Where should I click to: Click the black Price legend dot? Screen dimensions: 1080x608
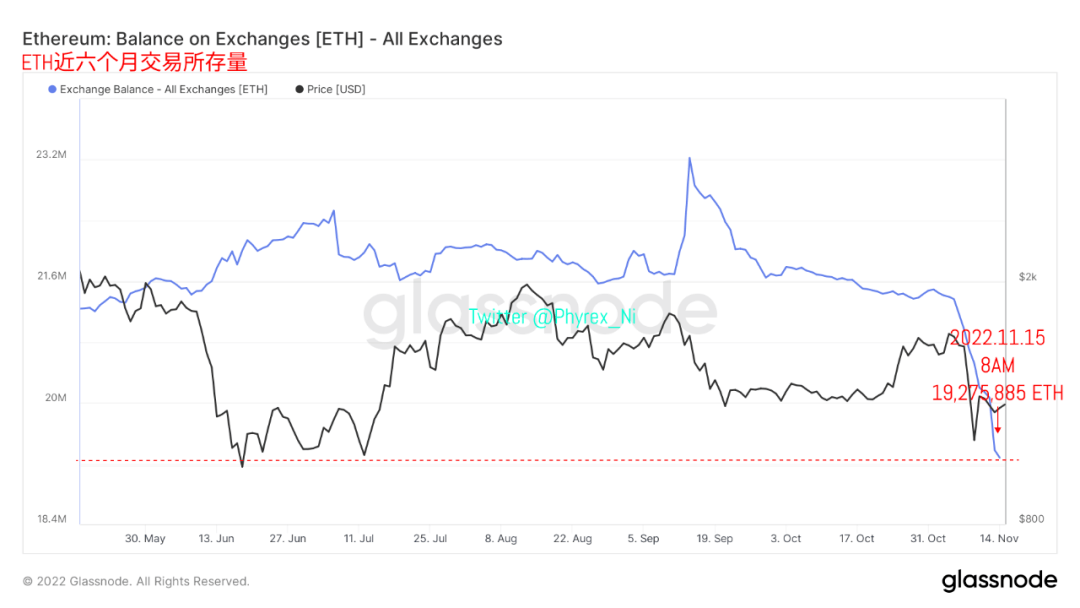(x=300, y=90)
